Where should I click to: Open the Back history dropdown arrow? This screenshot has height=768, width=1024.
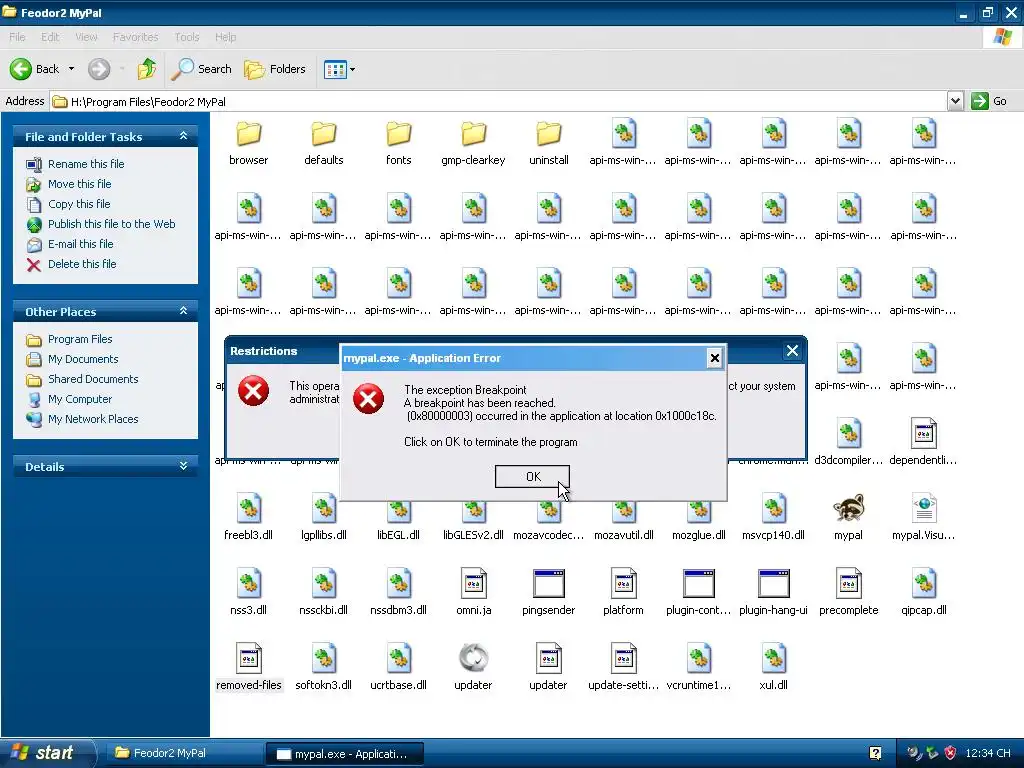point(71,69)
